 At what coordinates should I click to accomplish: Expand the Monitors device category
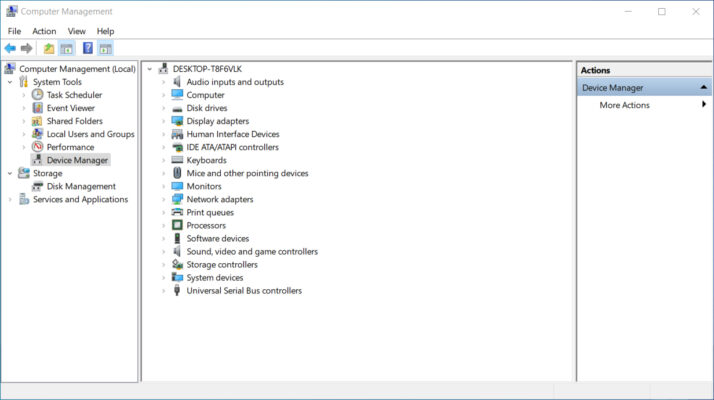point(163,186)
